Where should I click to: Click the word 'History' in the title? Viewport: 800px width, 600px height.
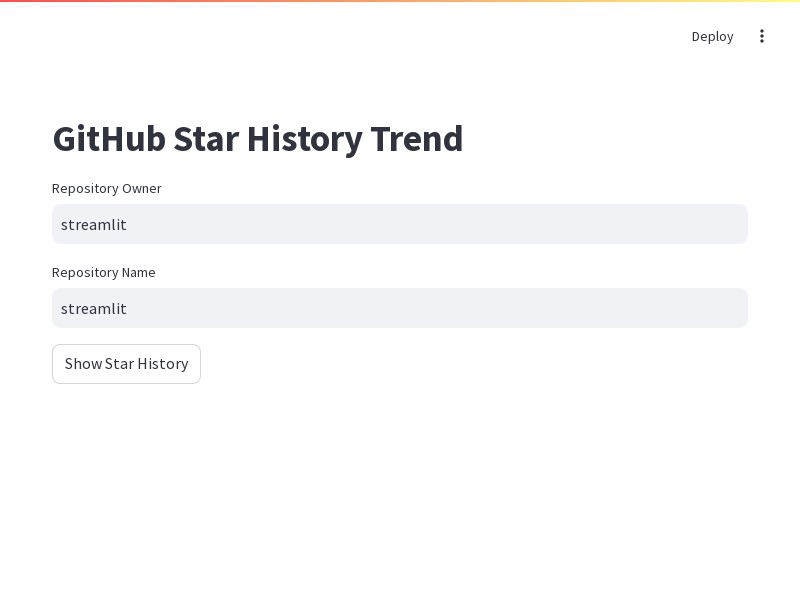click(305, 140)
